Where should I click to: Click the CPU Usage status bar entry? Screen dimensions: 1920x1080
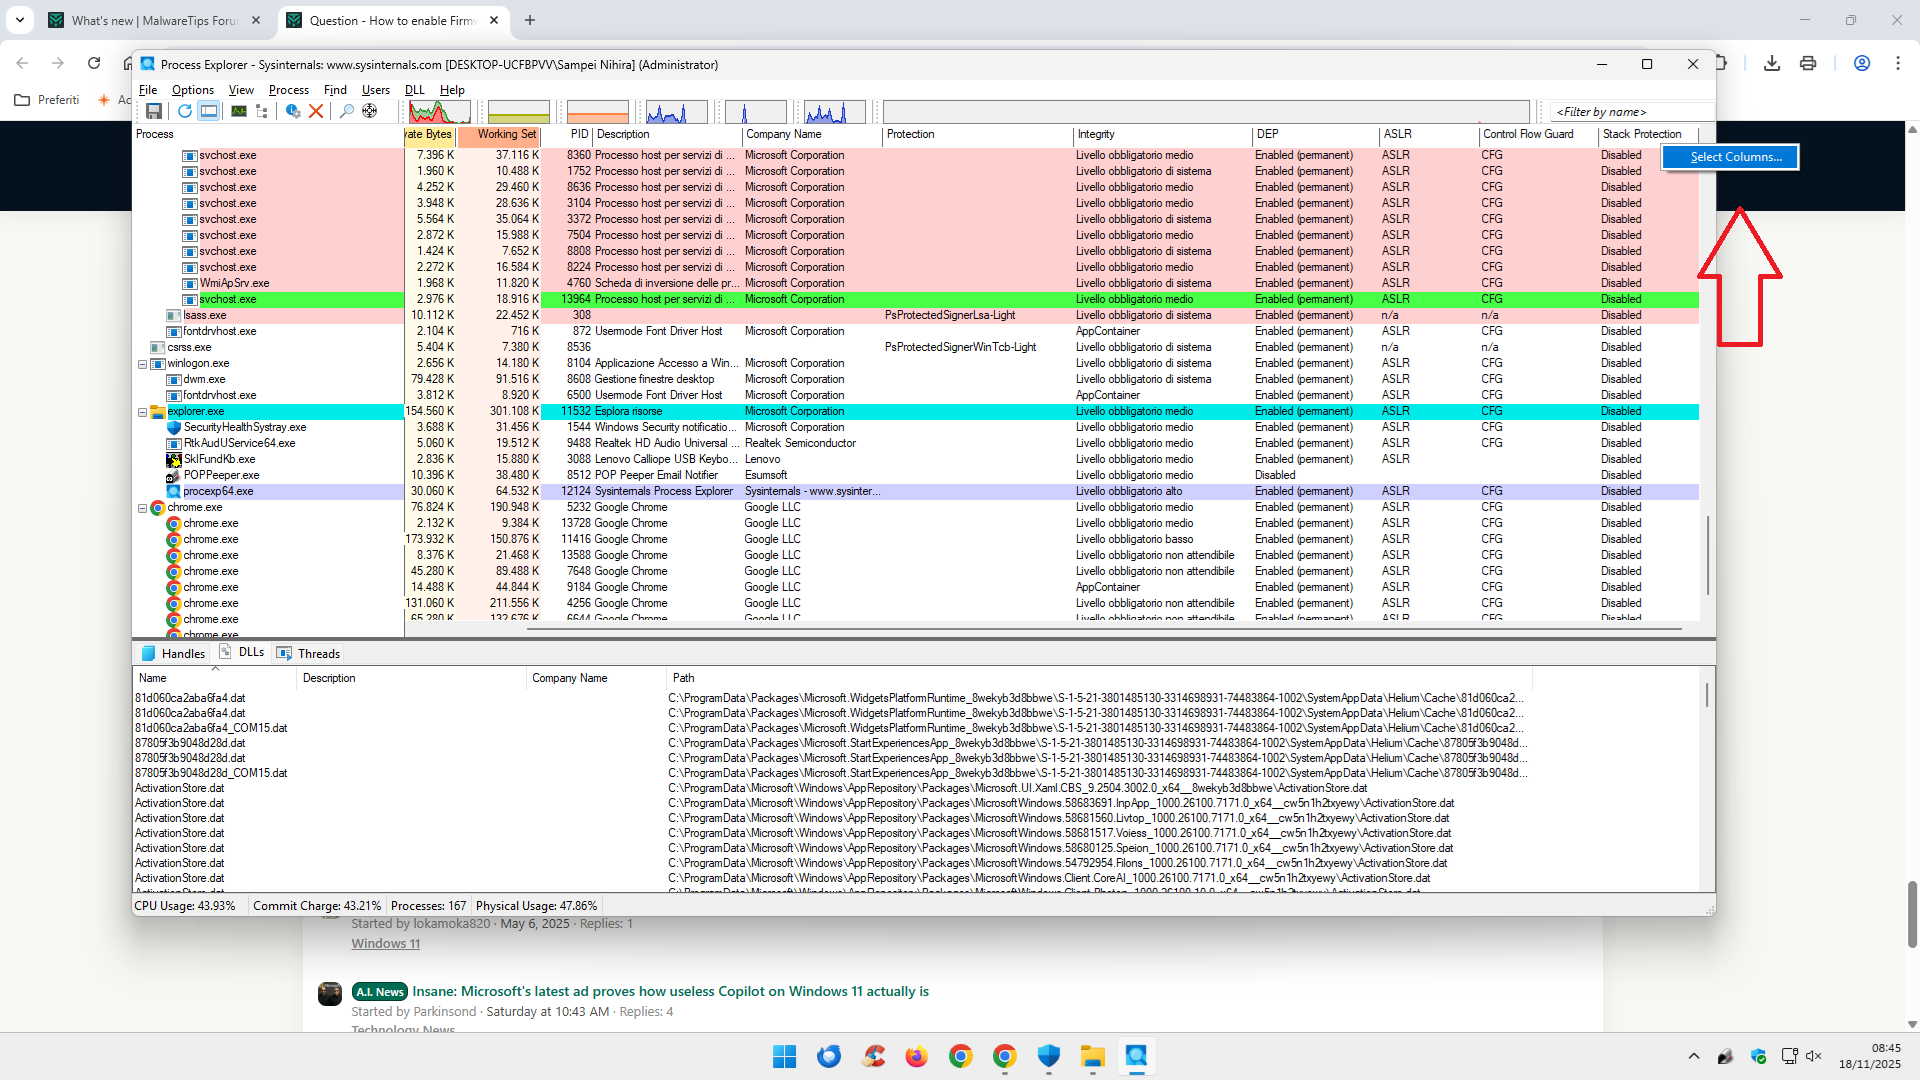pos(185,906)
